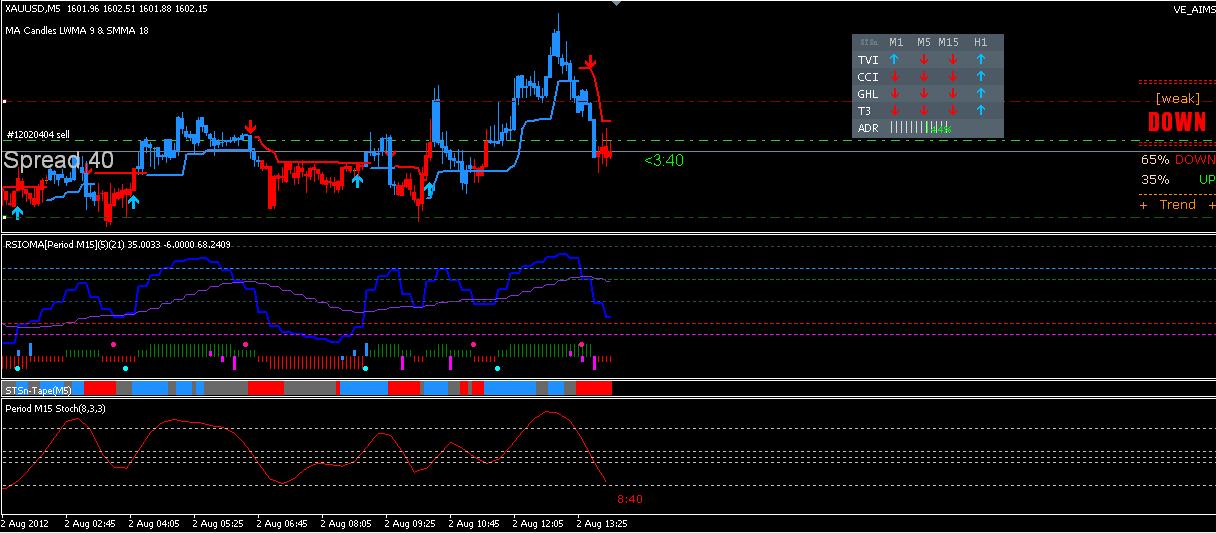Click the Spread 40 label
Image resolution: width=1216 pixels, height=533 pixels.
tap(58, 160)
